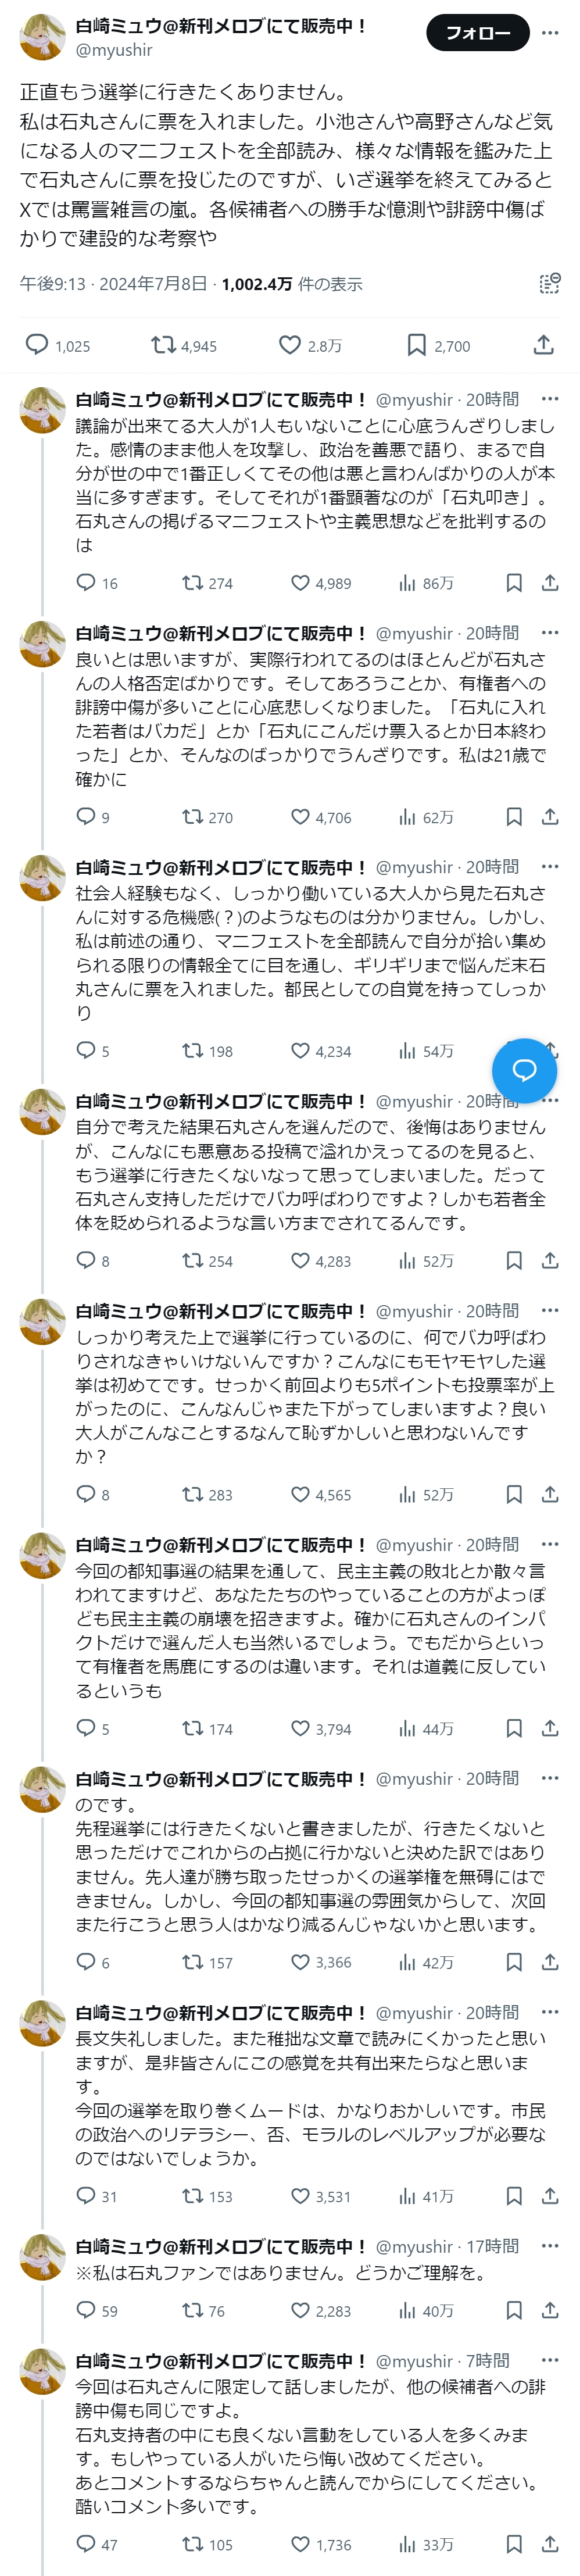Bookmark the reply showing 52万 views and 283 reposts

click(514, 1494)
